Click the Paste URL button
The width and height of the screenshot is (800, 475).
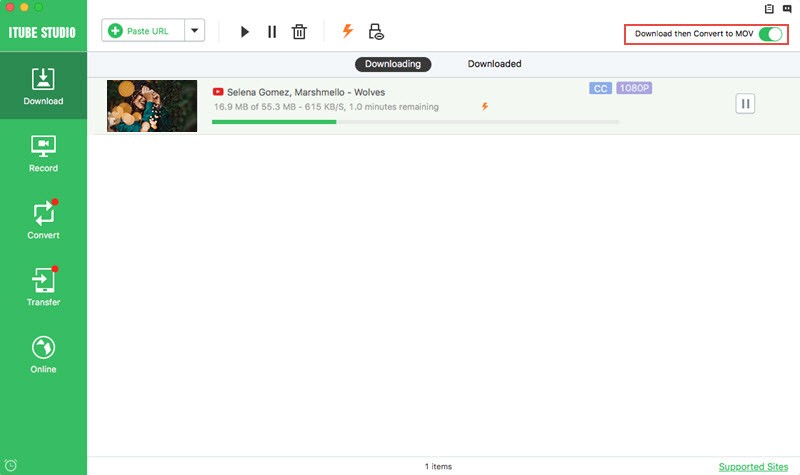[143, 31]
